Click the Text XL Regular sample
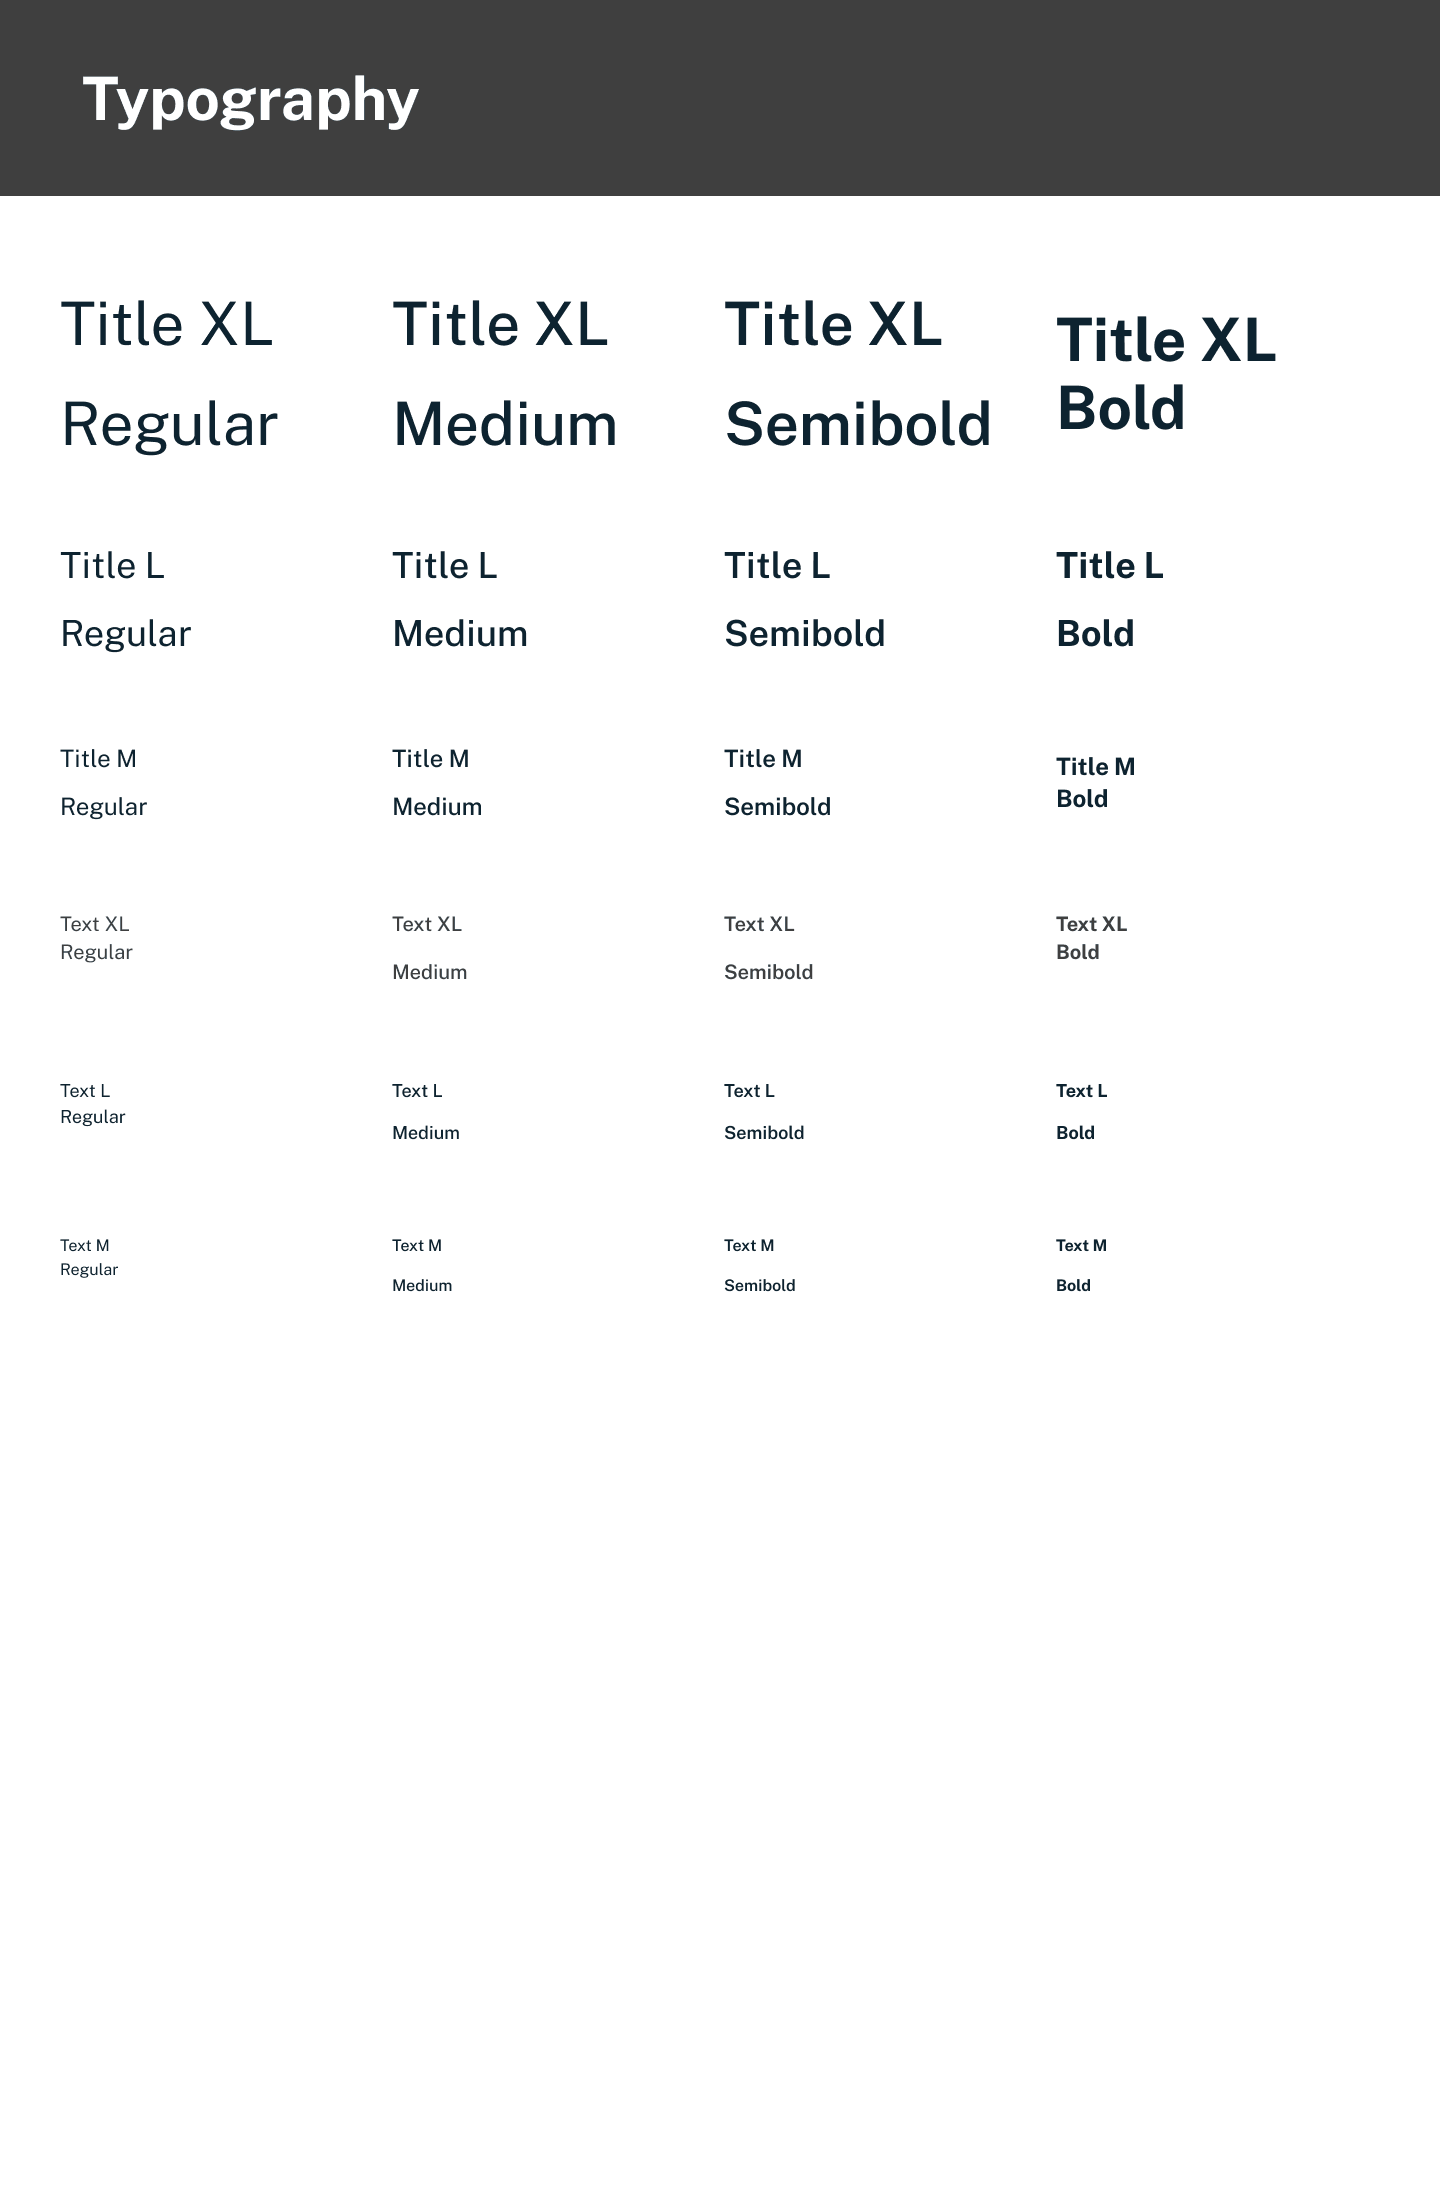The height and width of the screenshot is (2191, 1440). coord(96,938)
